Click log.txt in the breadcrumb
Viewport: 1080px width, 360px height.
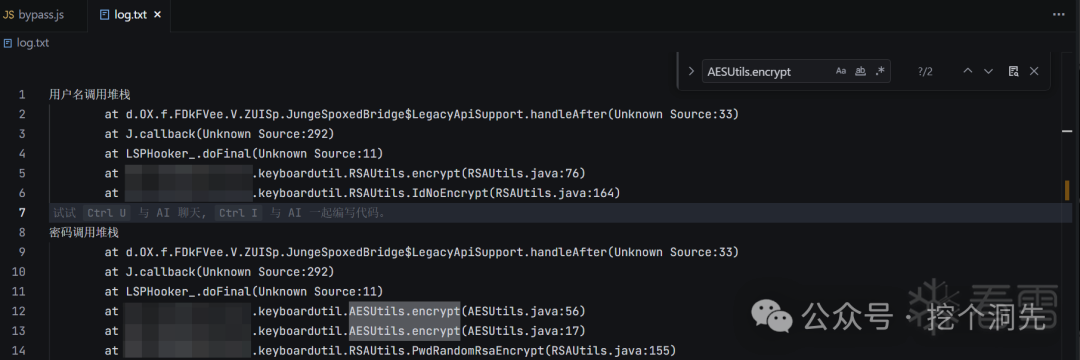pyautogui.click(x=32, y=43)
